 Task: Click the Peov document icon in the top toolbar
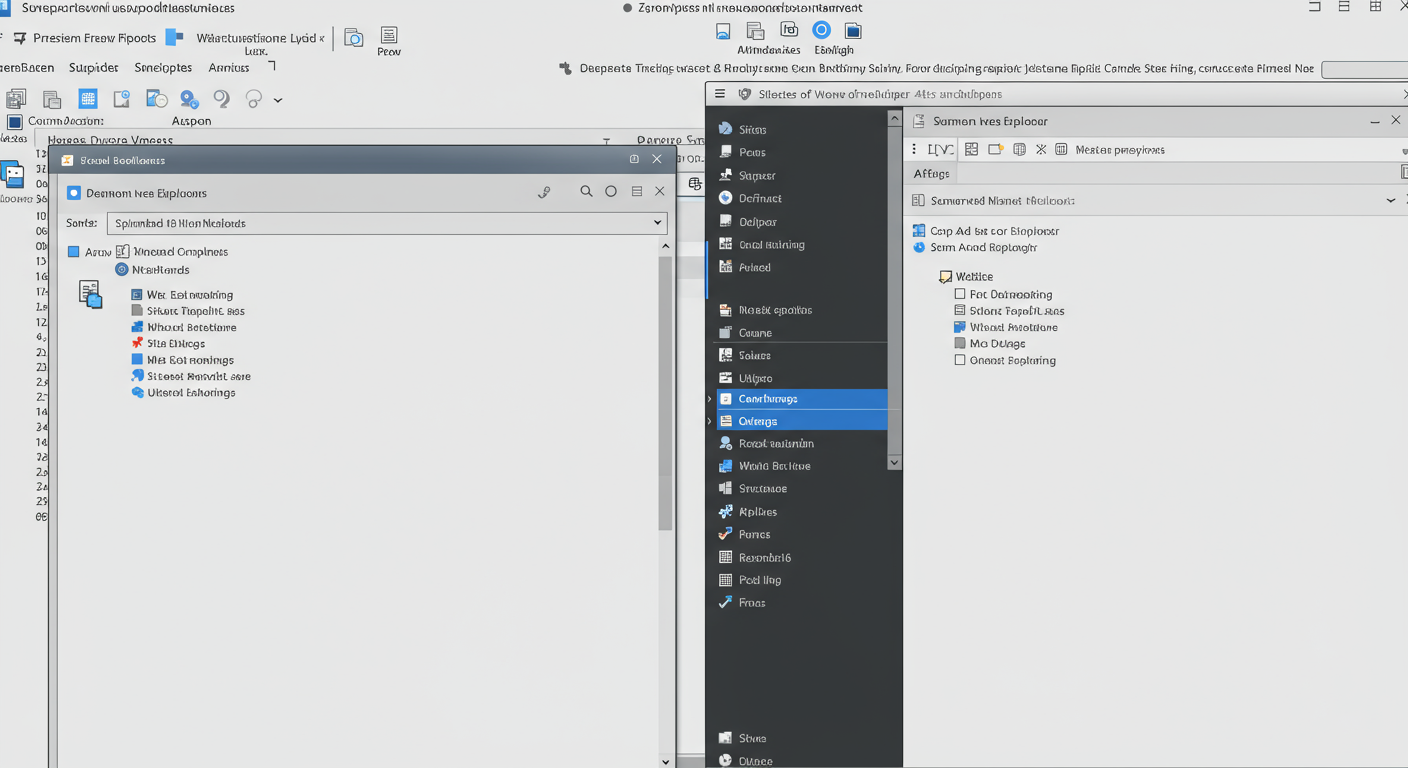point(389,36)
